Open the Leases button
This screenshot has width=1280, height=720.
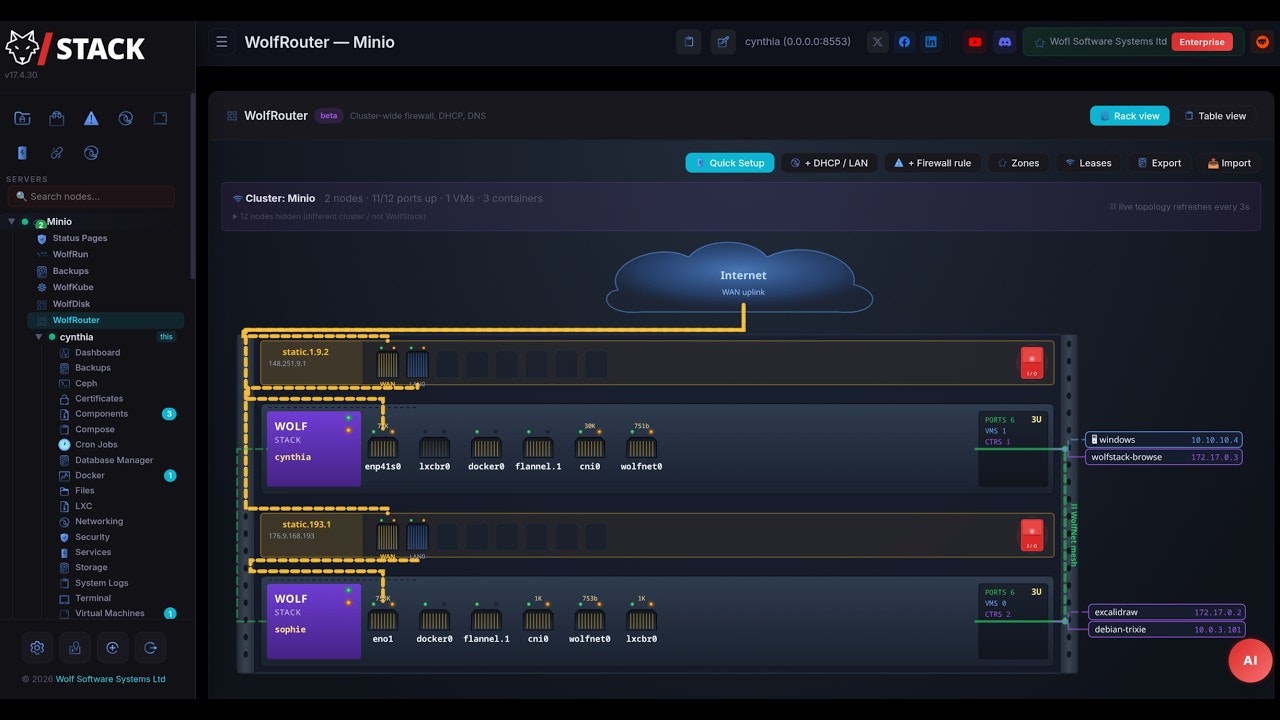coord(1088,163)
